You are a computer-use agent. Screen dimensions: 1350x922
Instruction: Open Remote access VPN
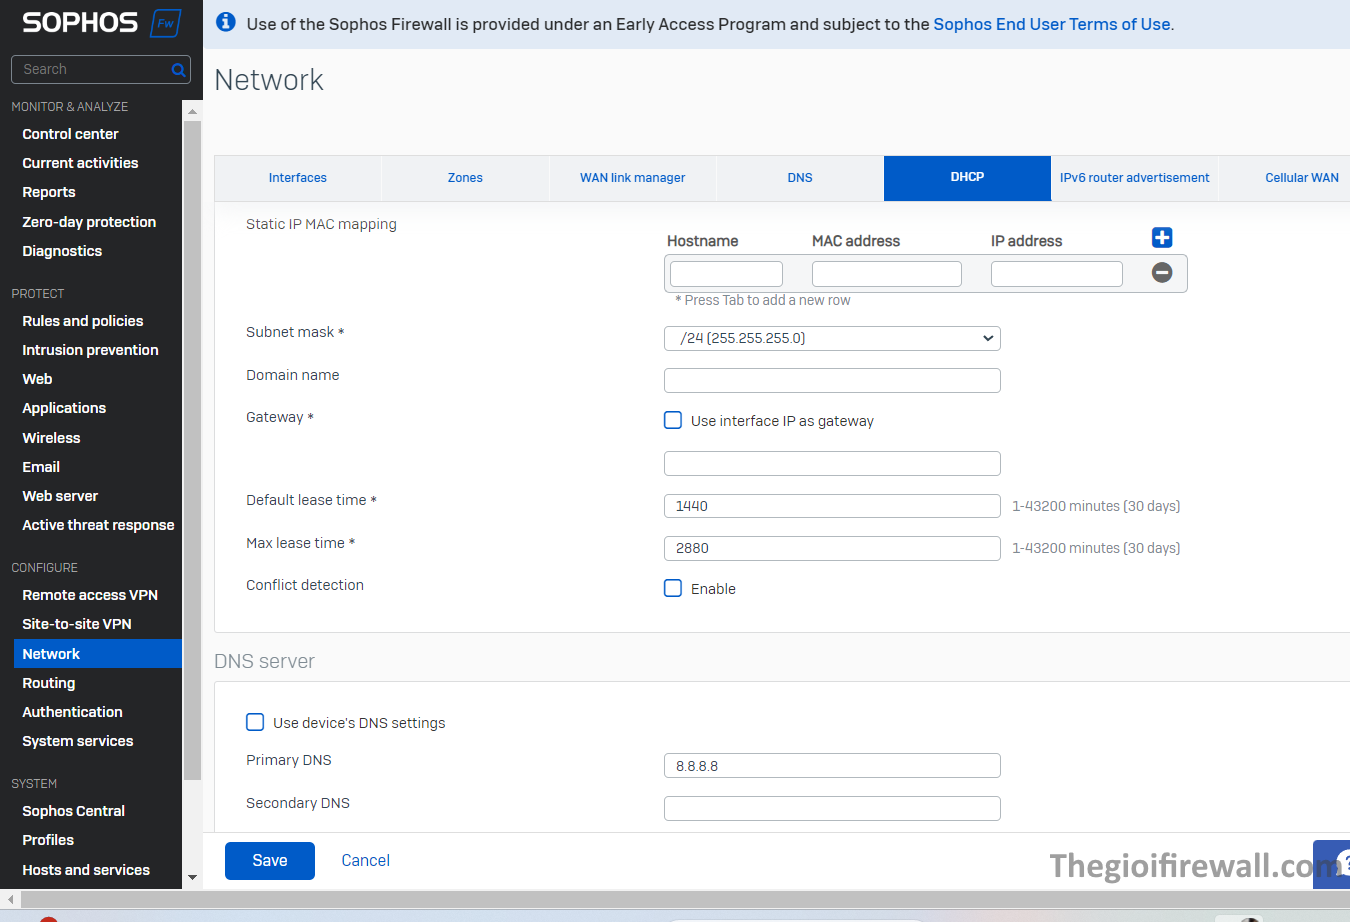click(90, 595)
